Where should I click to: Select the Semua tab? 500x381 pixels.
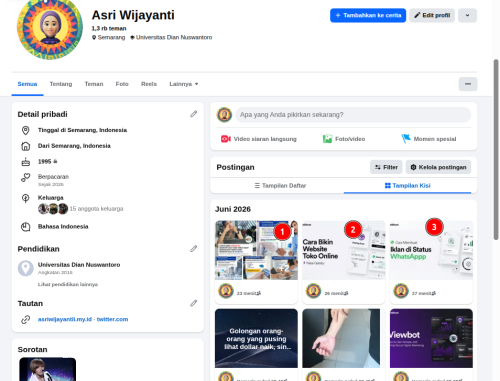coord(27,84)
